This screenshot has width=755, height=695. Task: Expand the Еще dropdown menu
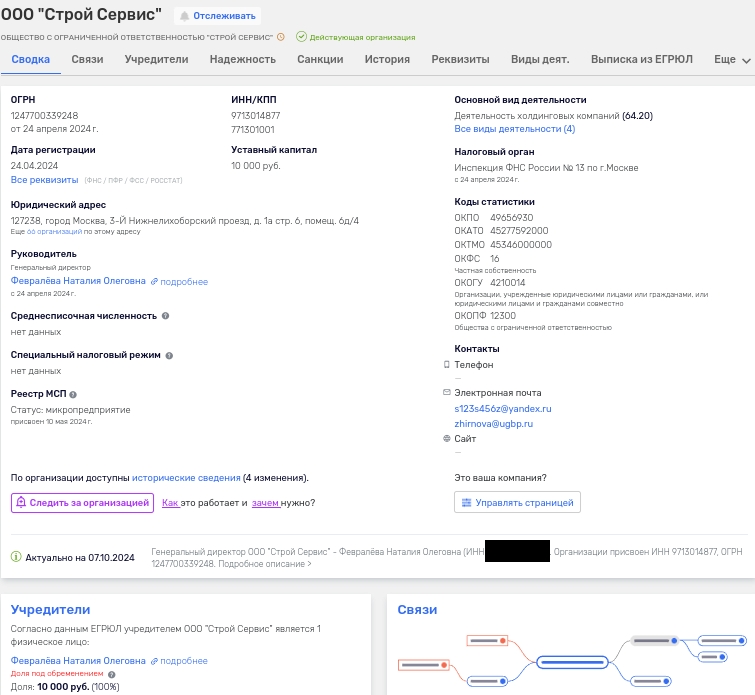pos(732,59)
